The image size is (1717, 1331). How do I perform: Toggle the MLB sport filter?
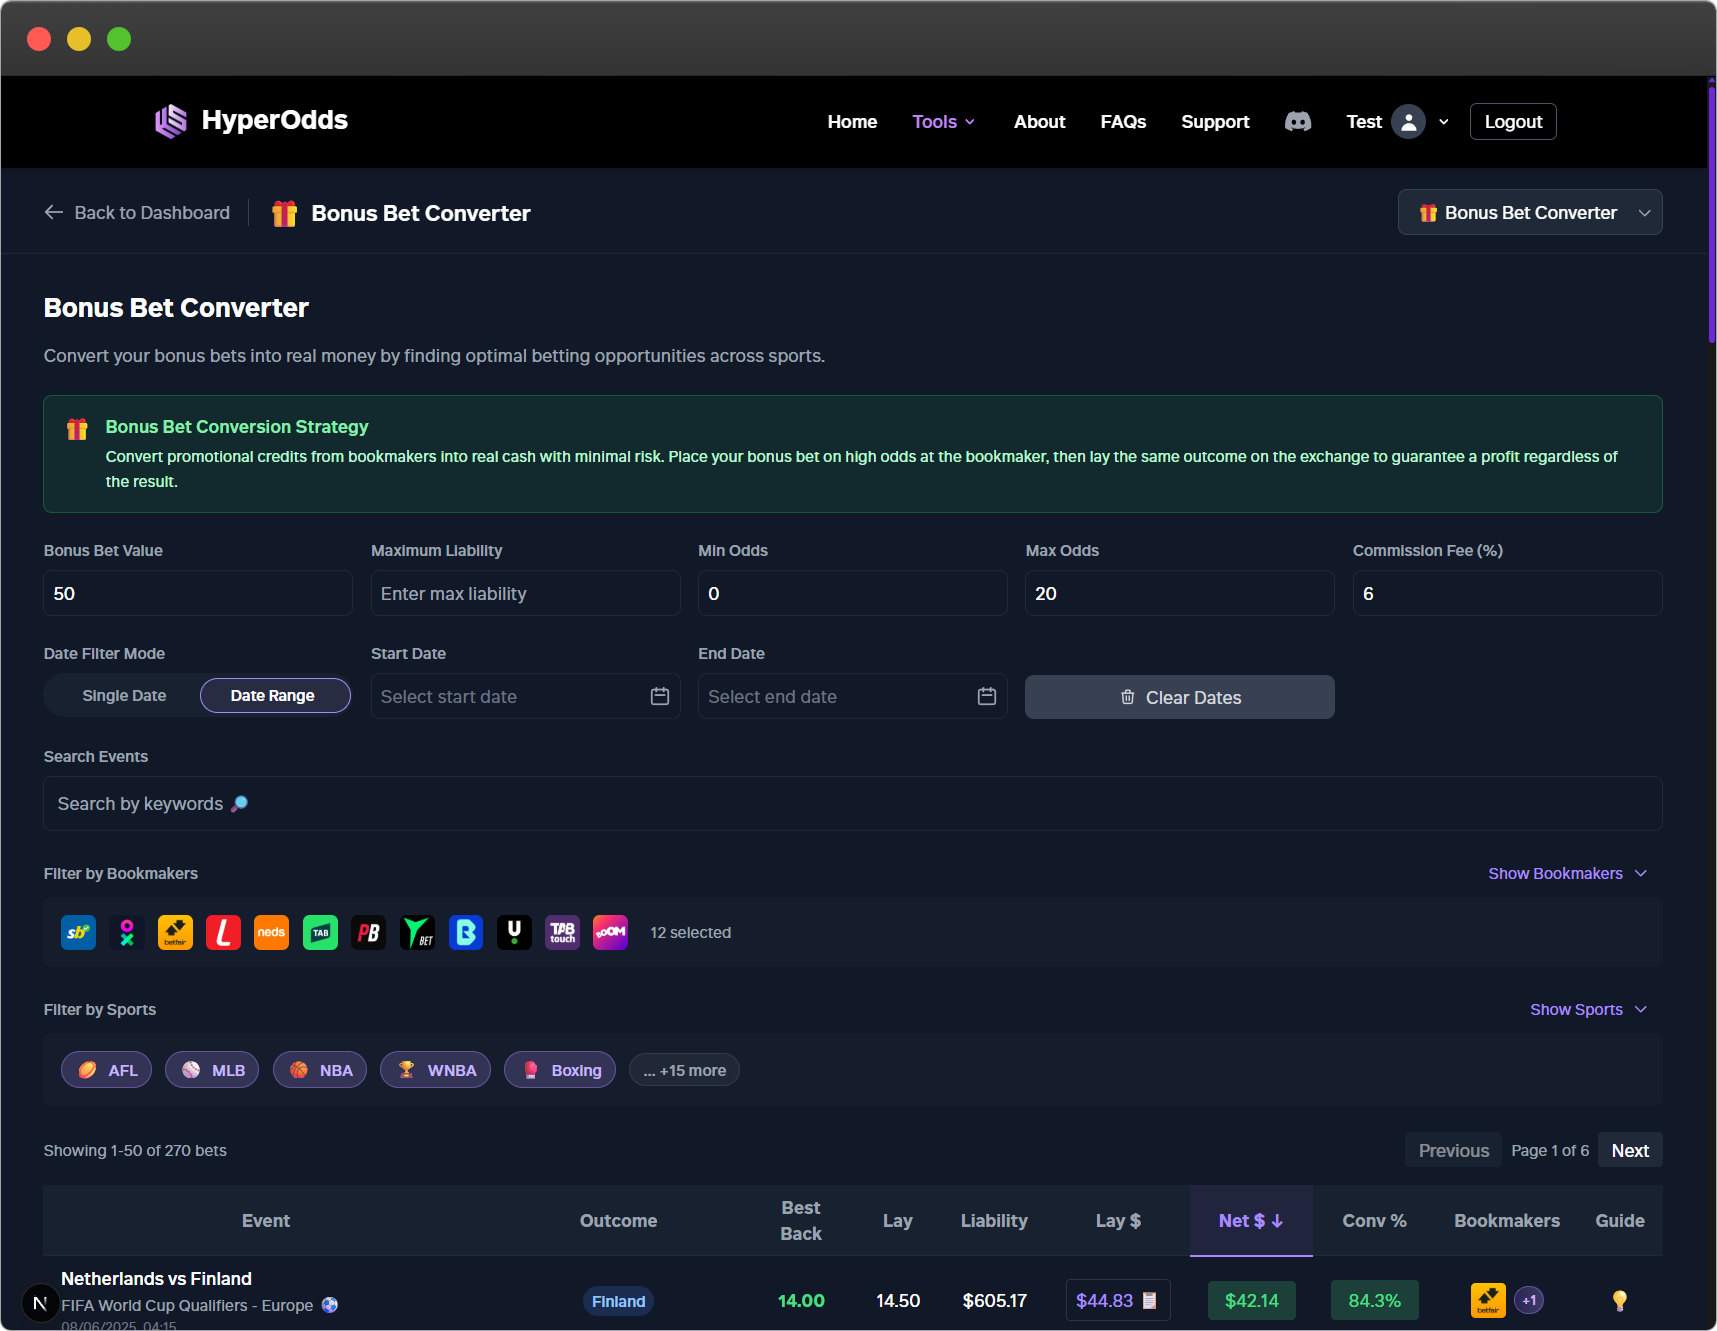[212, 1070]
